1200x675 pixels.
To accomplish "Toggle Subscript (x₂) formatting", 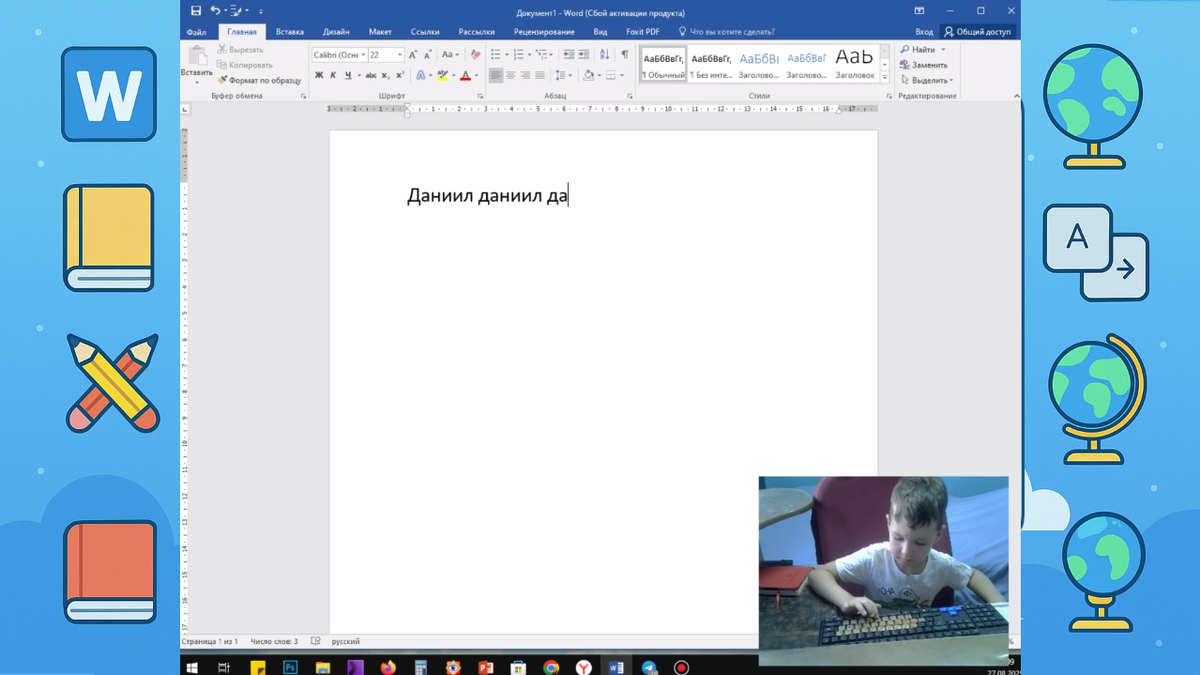I will (386, 75).
